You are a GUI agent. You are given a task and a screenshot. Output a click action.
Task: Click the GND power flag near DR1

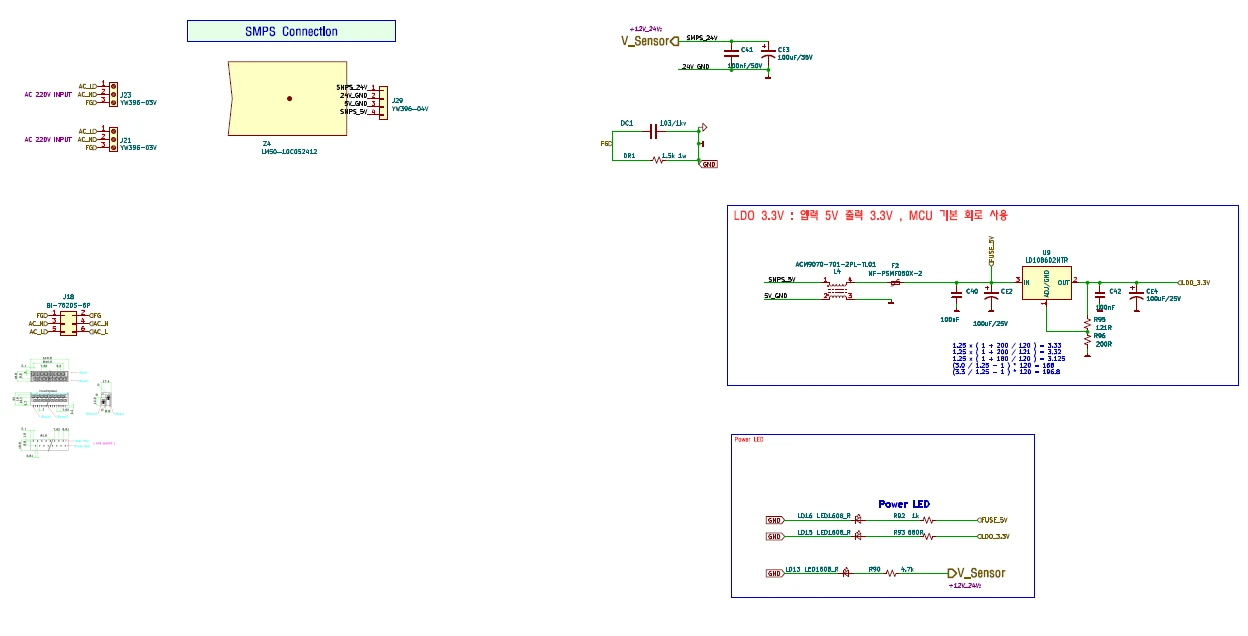[x=709, y=164]
